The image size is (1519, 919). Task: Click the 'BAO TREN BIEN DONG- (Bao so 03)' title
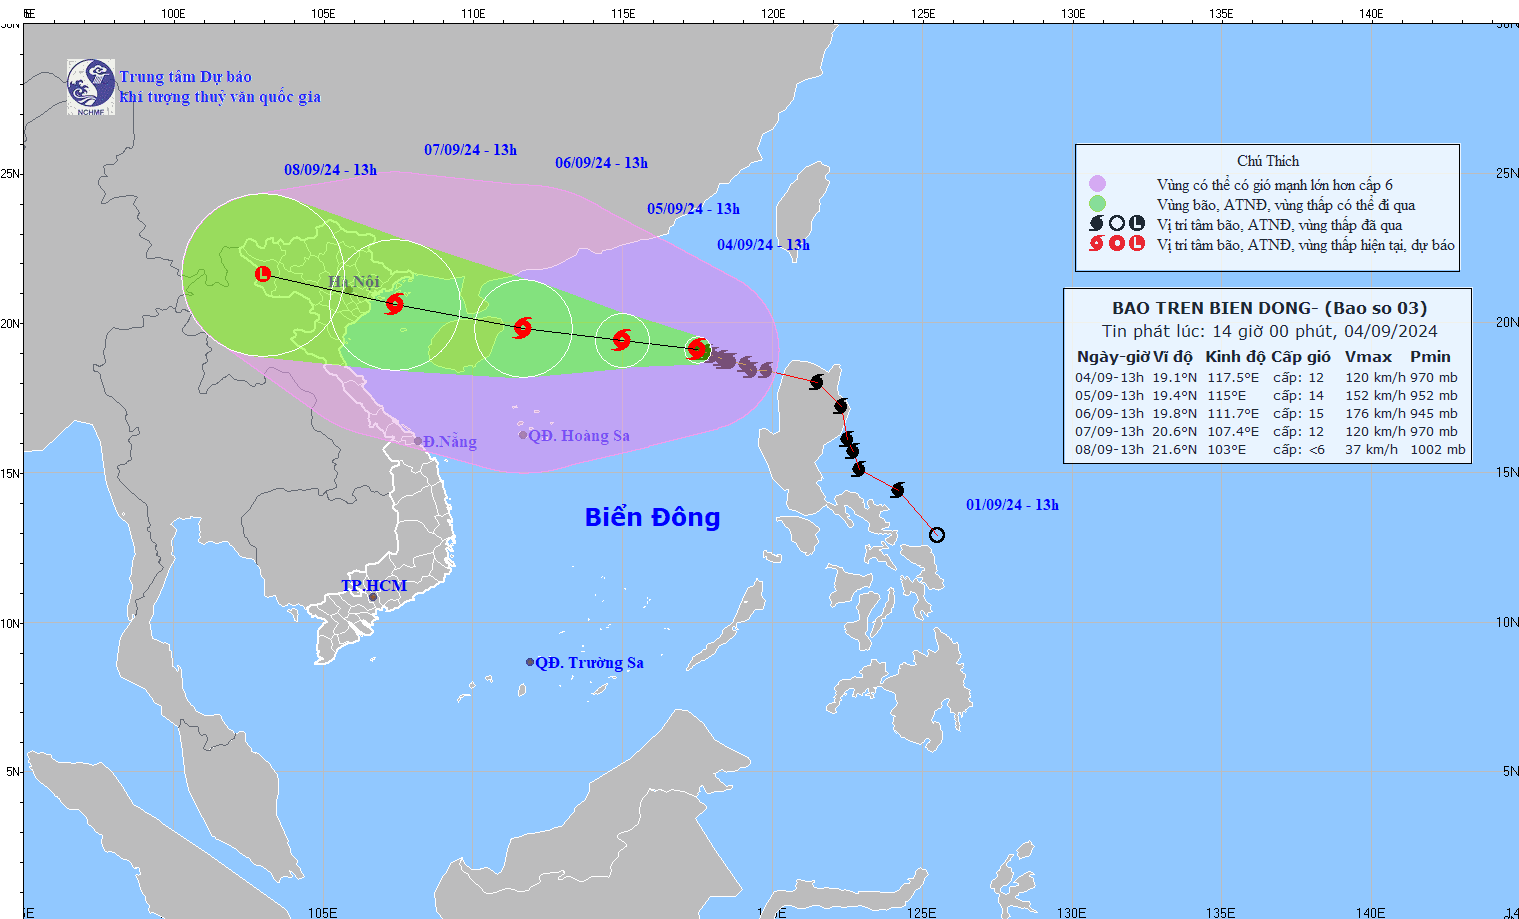[x=1269, y=308]
